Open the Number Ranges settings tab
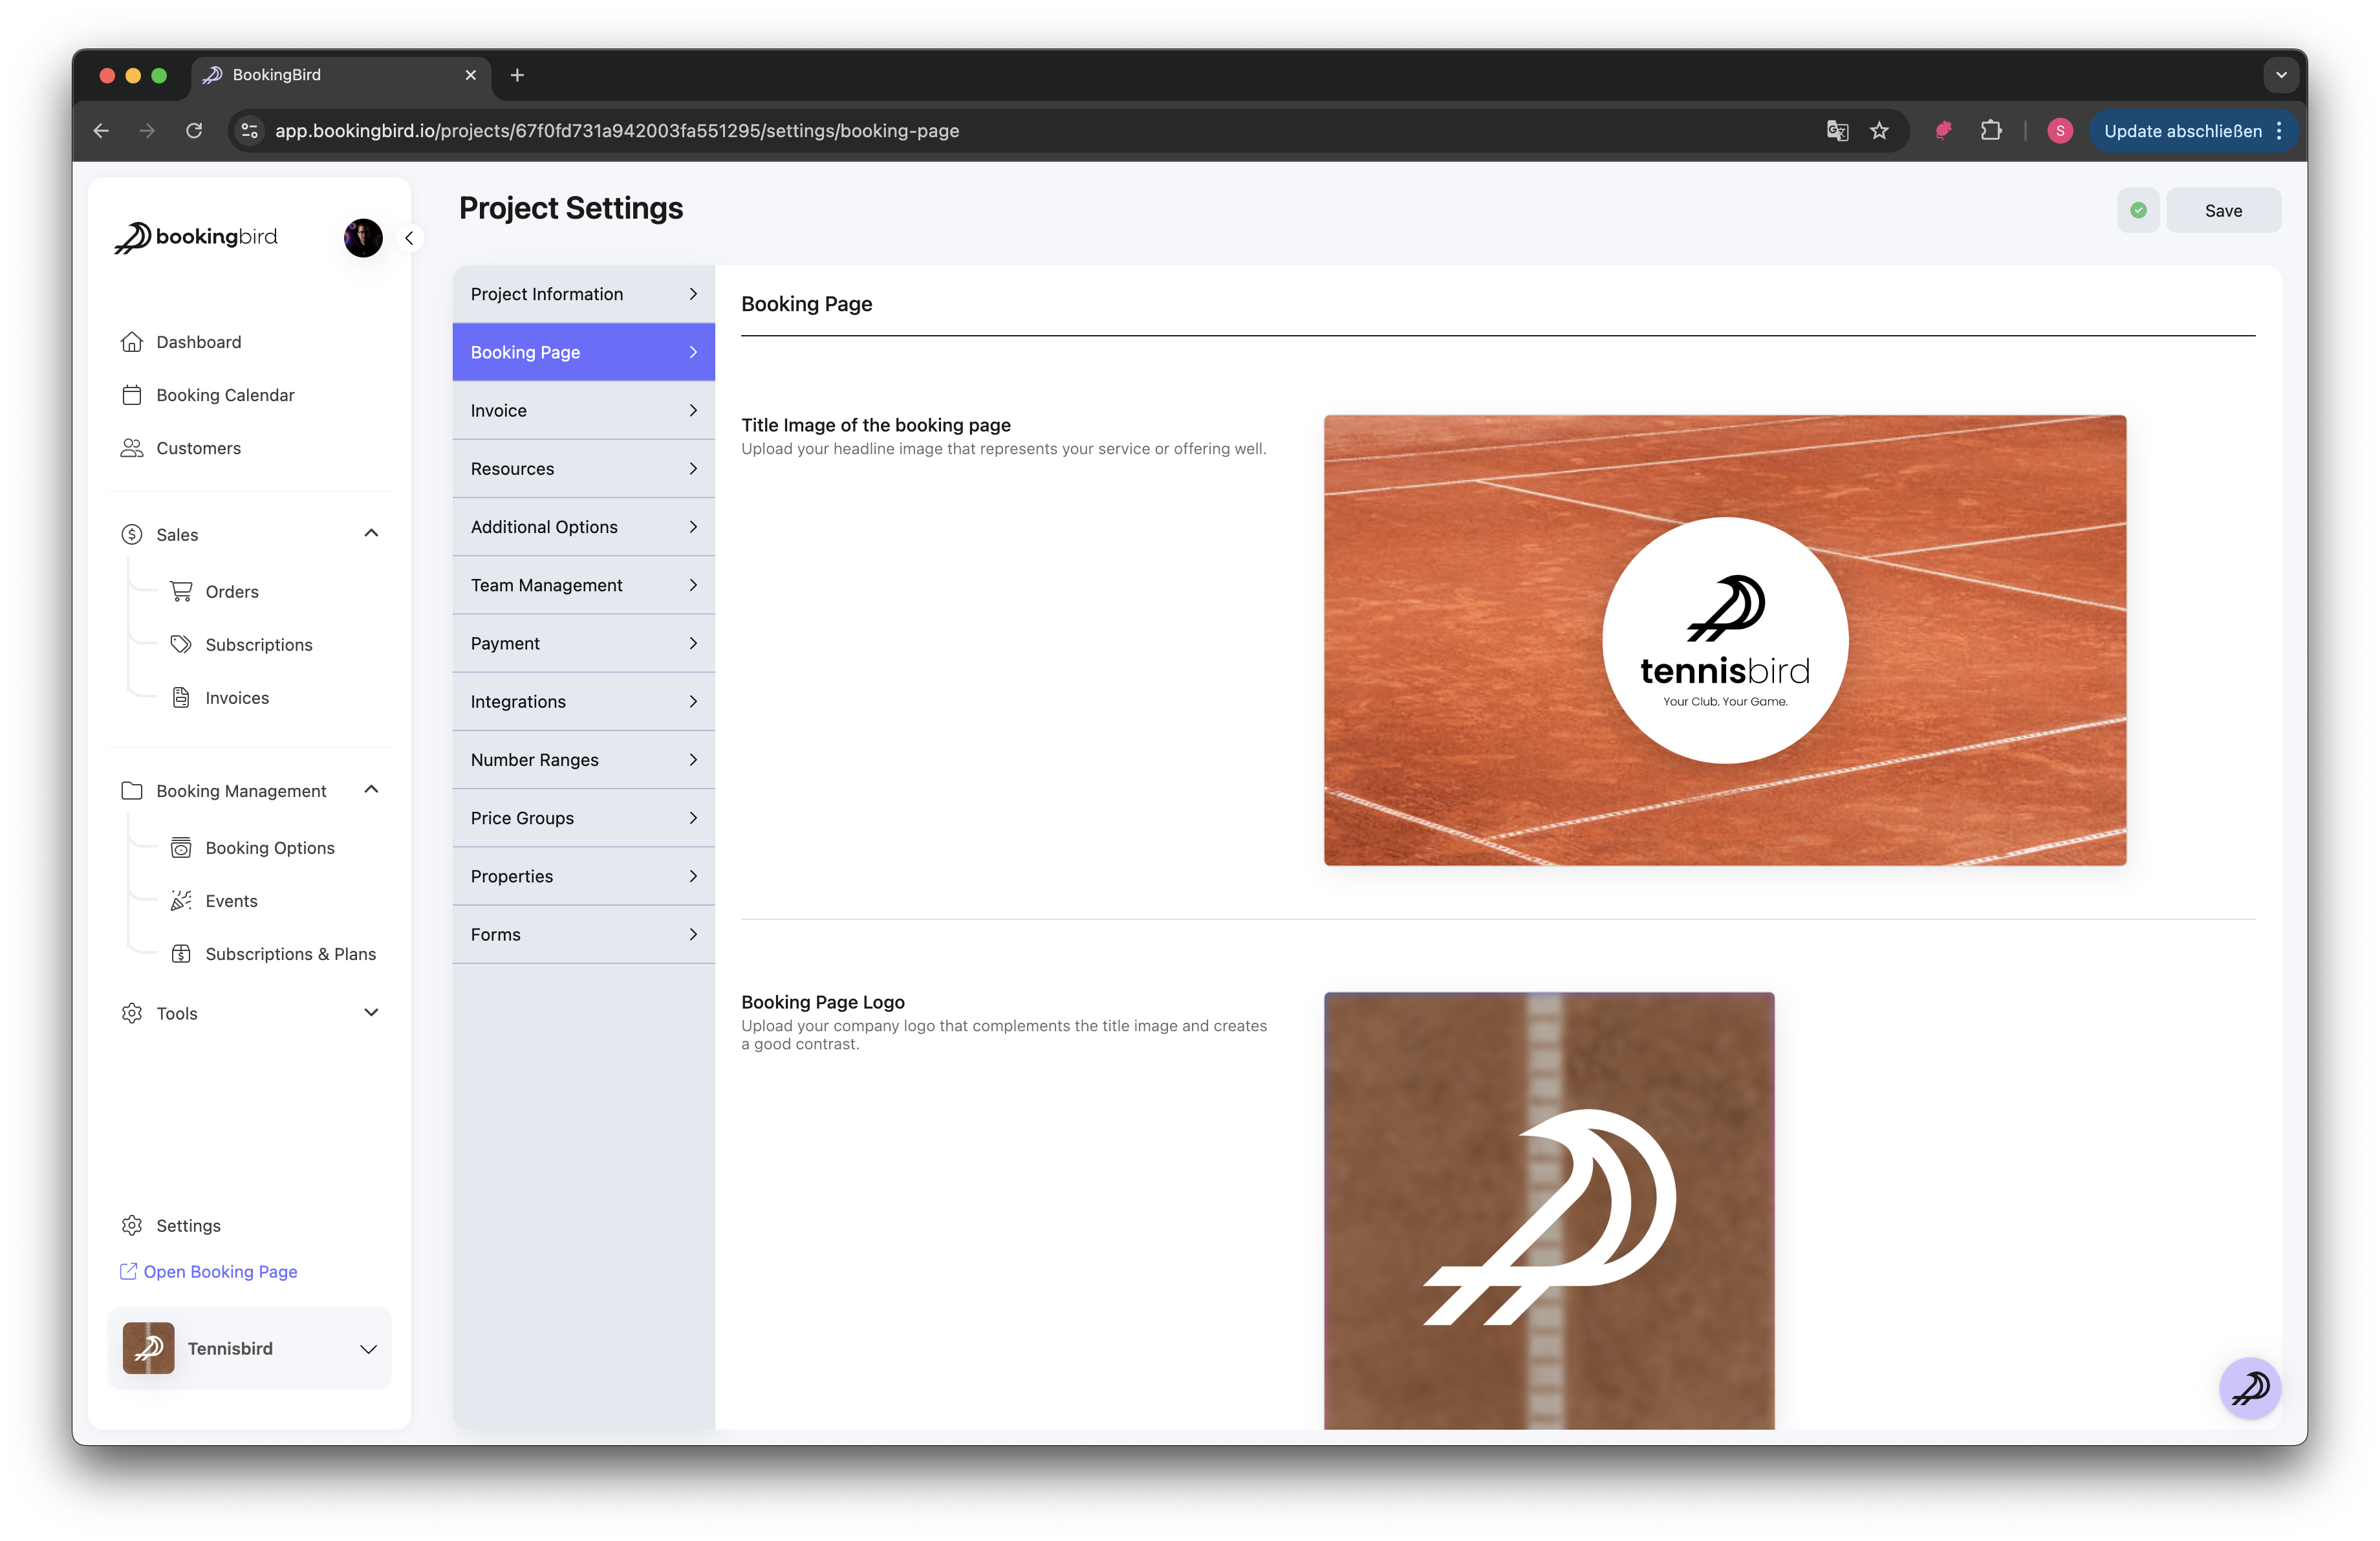 pyautogui.click(x=583, y=760)
